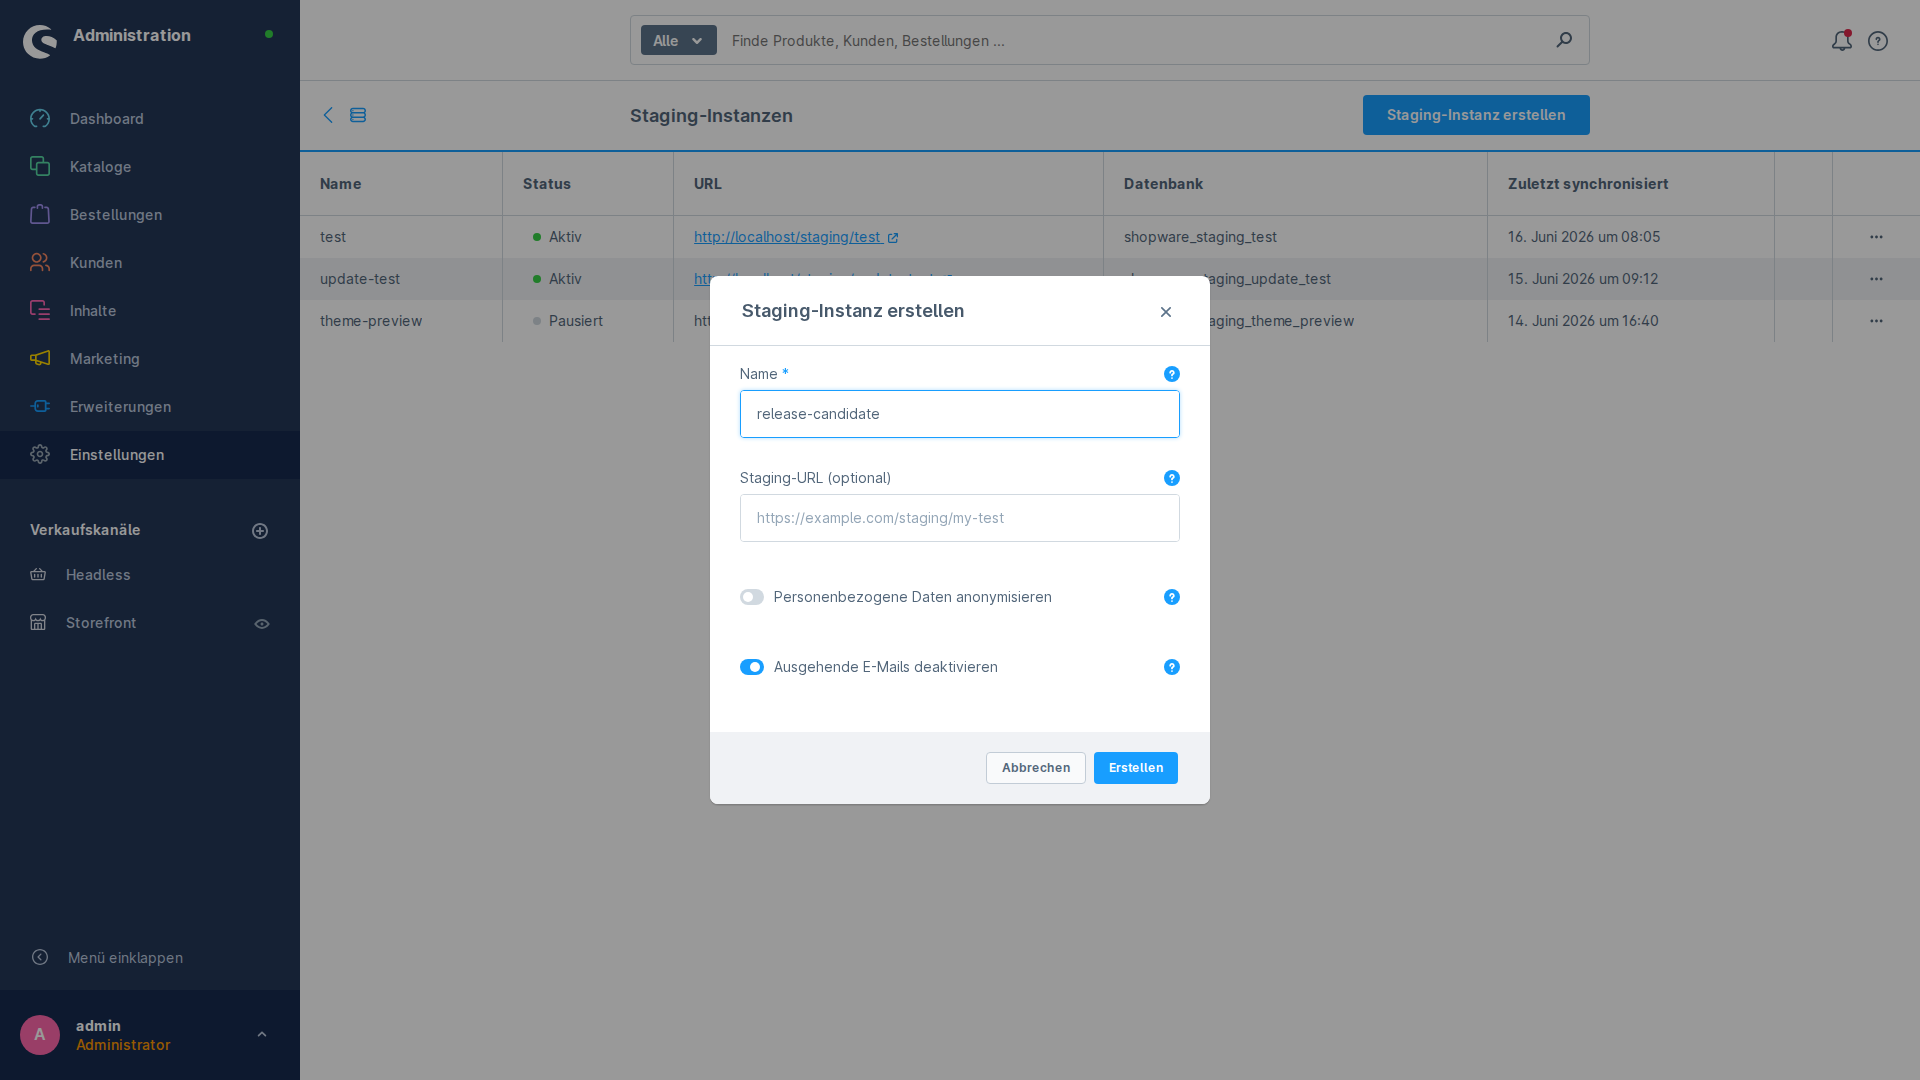Screen dimensions: 1920x1080
Task: Show help for the Name field
Action: coord(1172,374)
